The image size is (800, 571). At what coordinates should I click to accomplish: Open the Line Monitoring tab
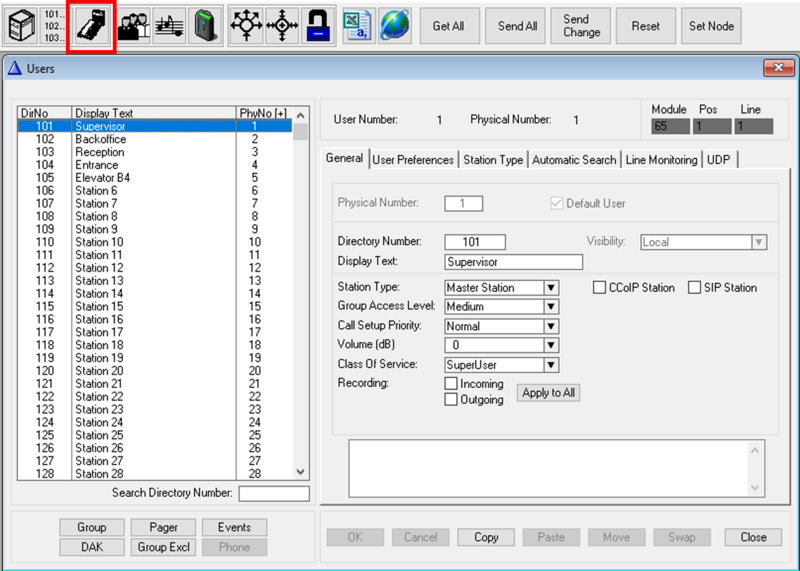(x=661, y=160)
